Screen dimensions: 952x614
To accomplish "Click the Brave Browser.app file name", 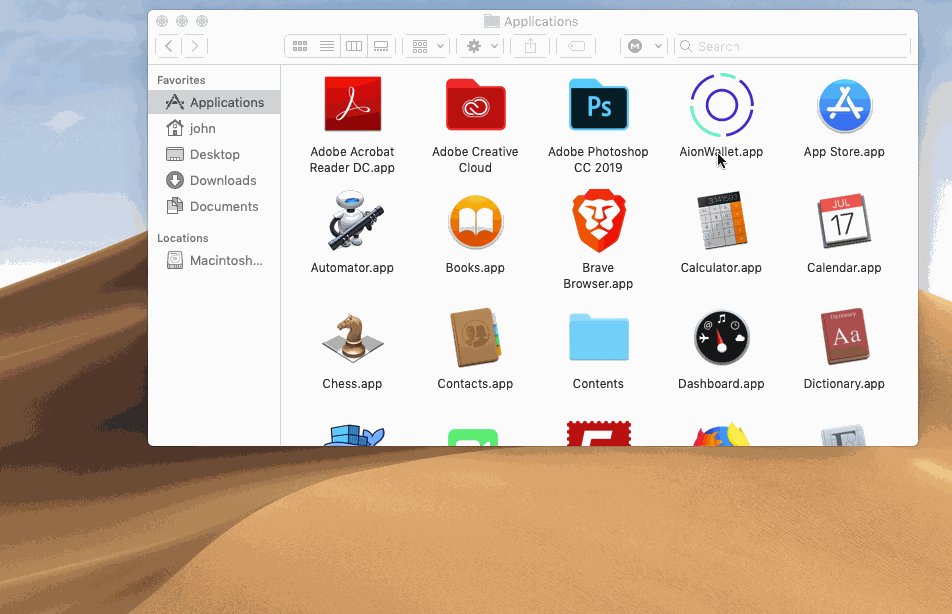I will click(x=598, y=276).
